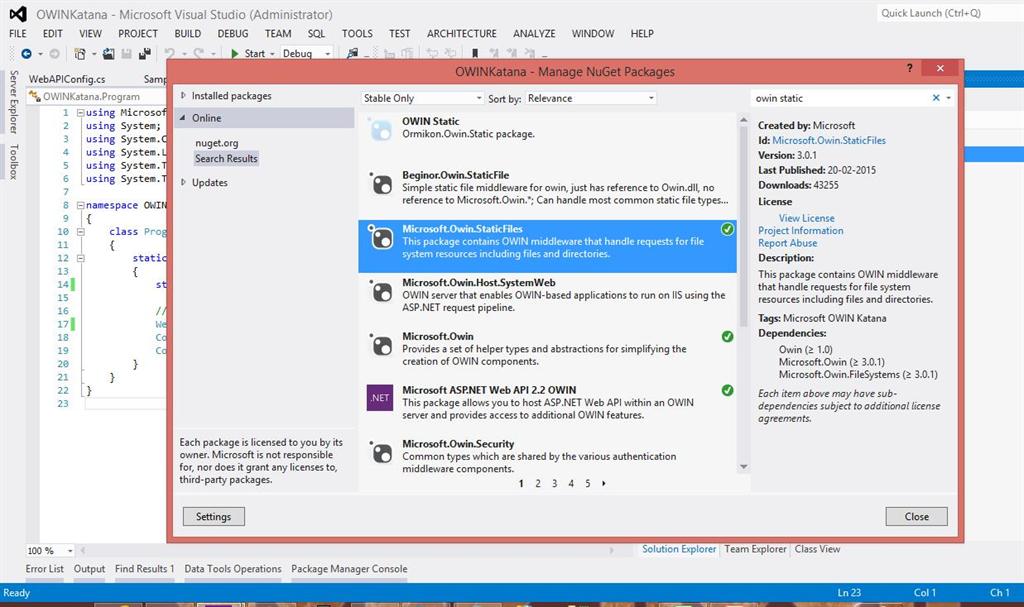The height and width of the screenshot is (607, 1024).
Task: Click the Navigate Backward toolbar icon
Action: [26, 54]
